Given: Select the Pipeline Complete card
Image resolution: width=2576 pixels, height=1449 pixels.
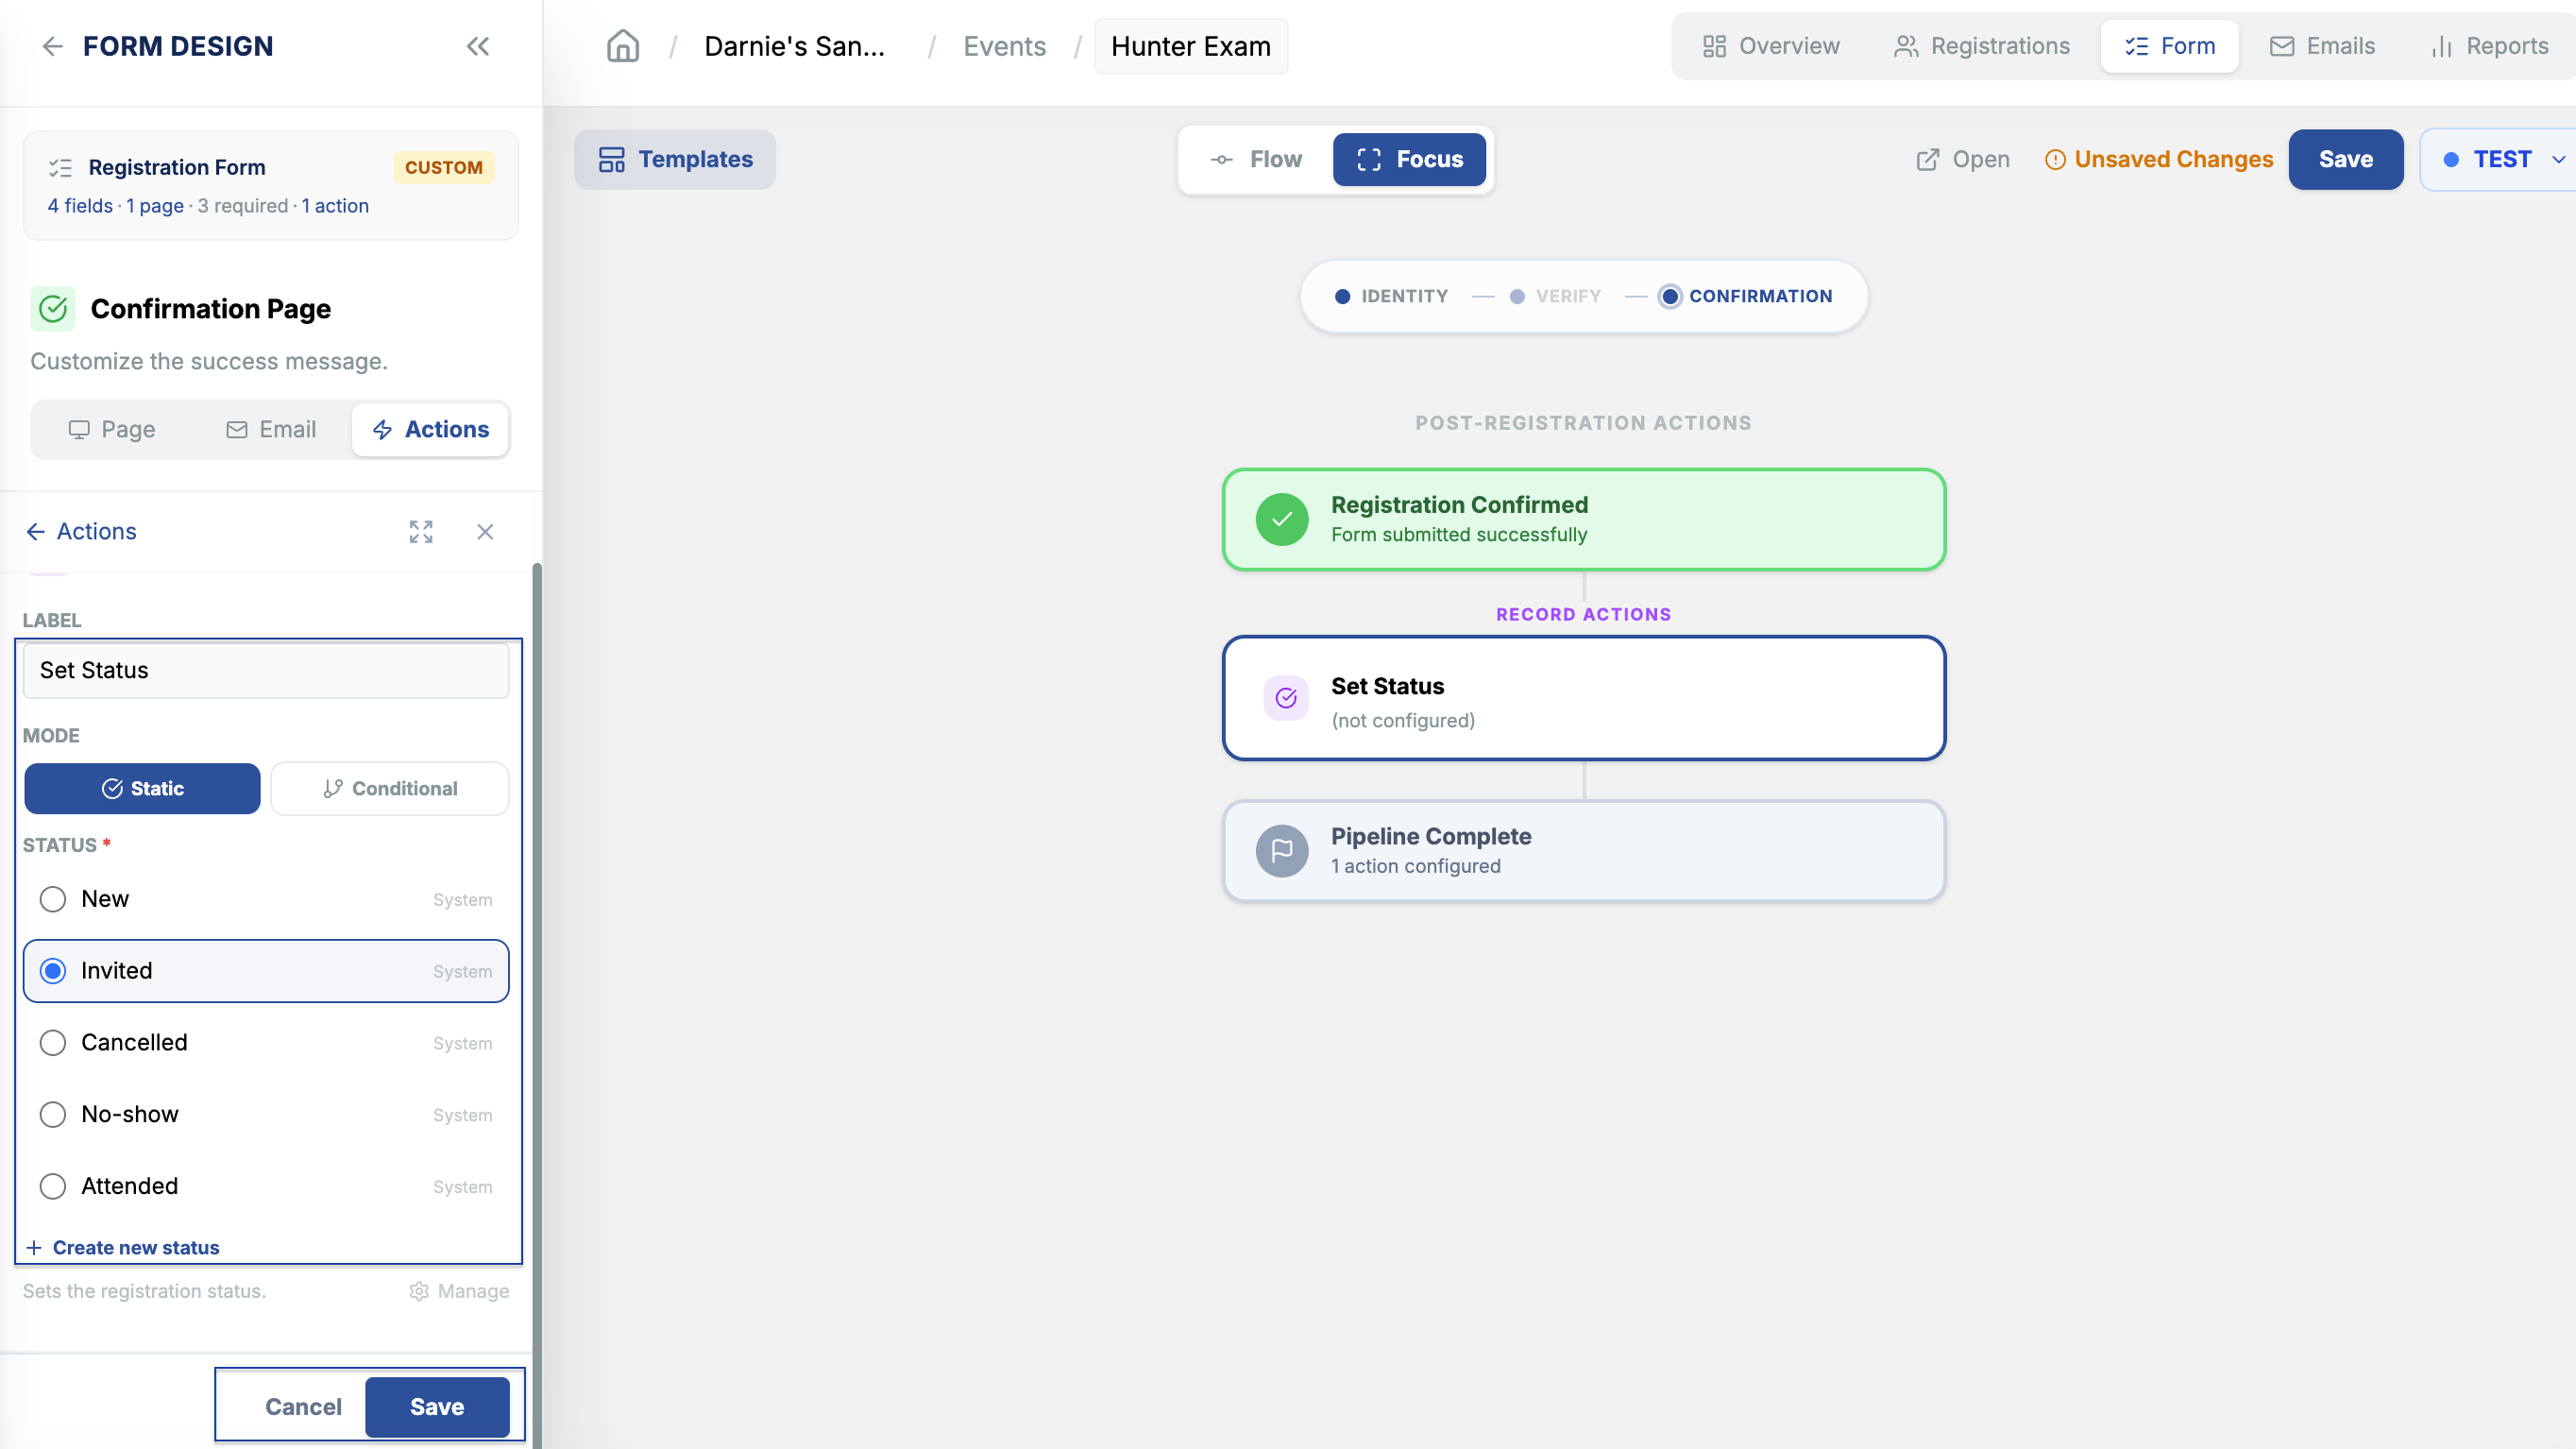Looking at the screenshot, I should [1584, 851].
